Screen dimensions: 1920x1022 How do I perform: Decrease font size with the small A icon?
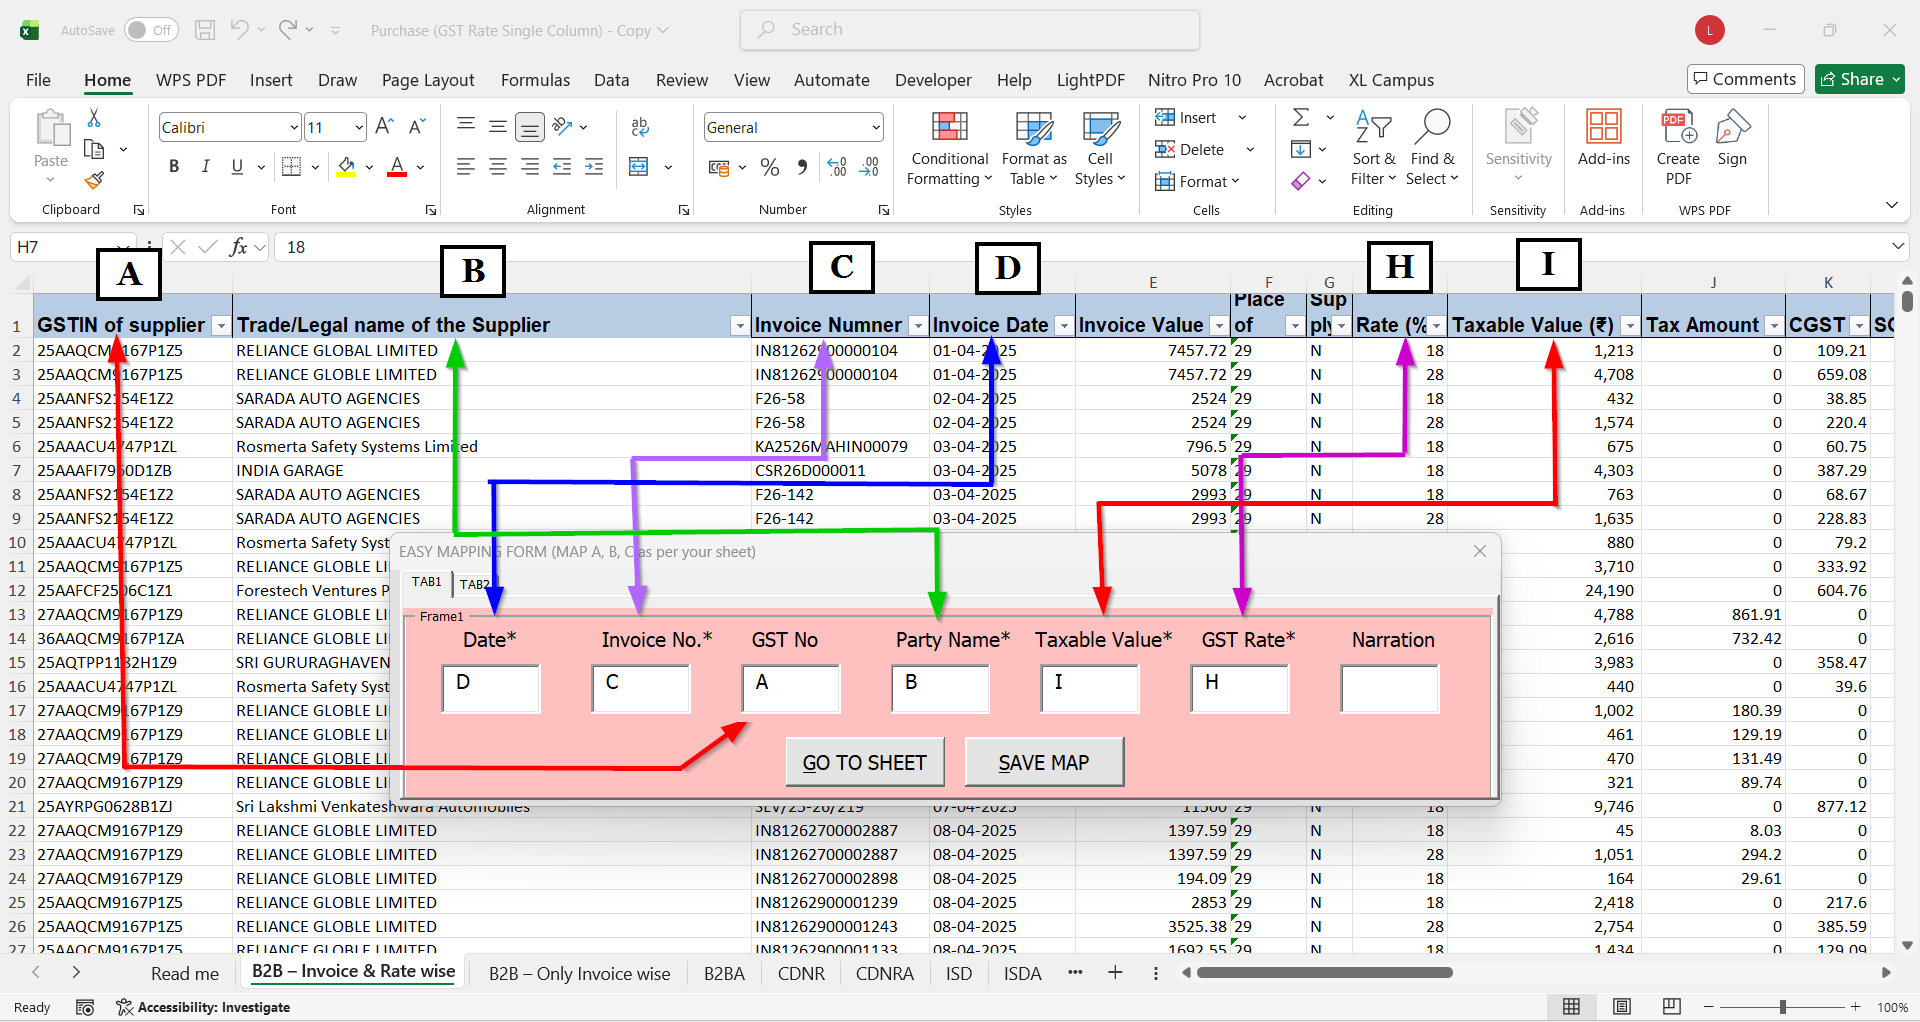pyautogui.click(x=417, y=126)
